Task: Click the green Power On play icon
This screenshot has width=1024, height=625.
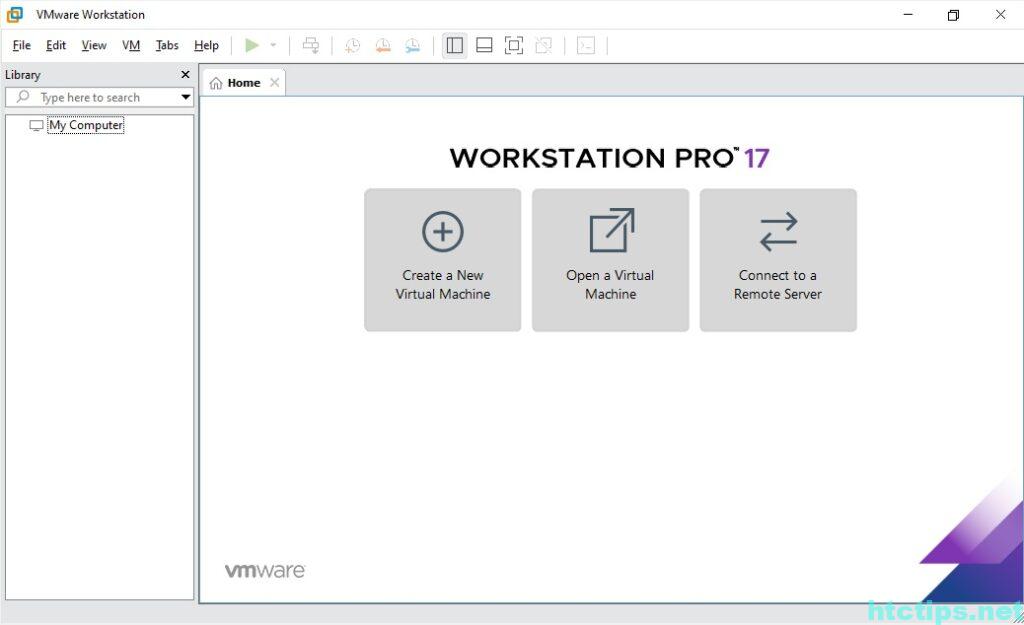Action: pos(252,45)
